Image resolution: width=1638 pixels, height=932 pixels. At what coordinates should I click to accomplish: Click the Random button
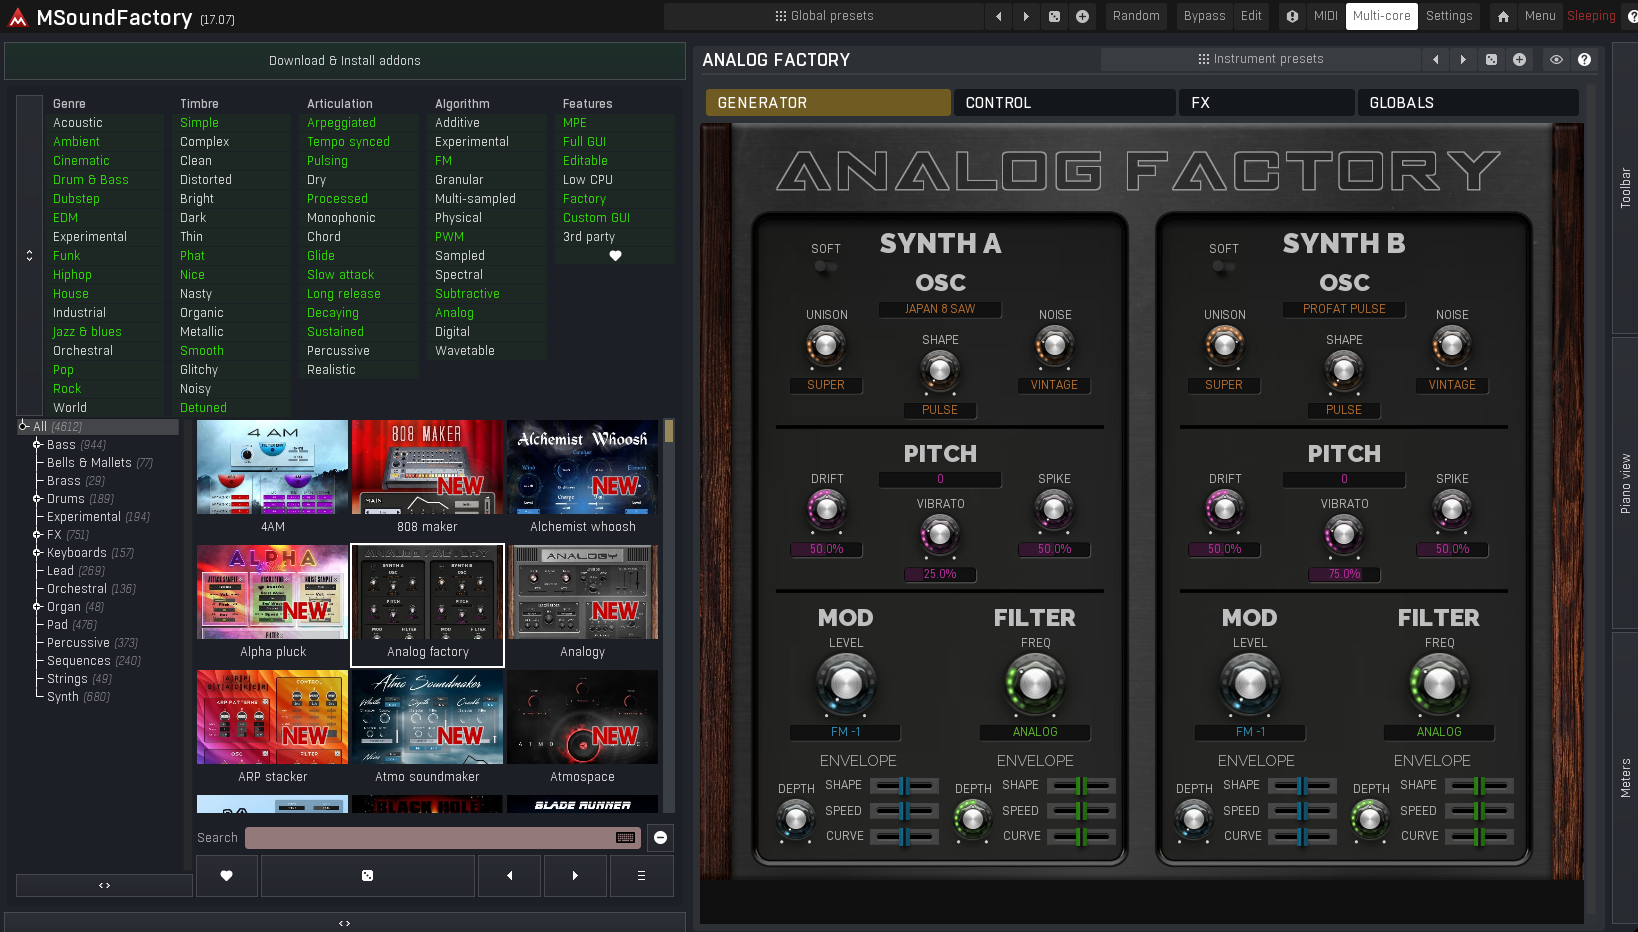(x=1136, y=16)
